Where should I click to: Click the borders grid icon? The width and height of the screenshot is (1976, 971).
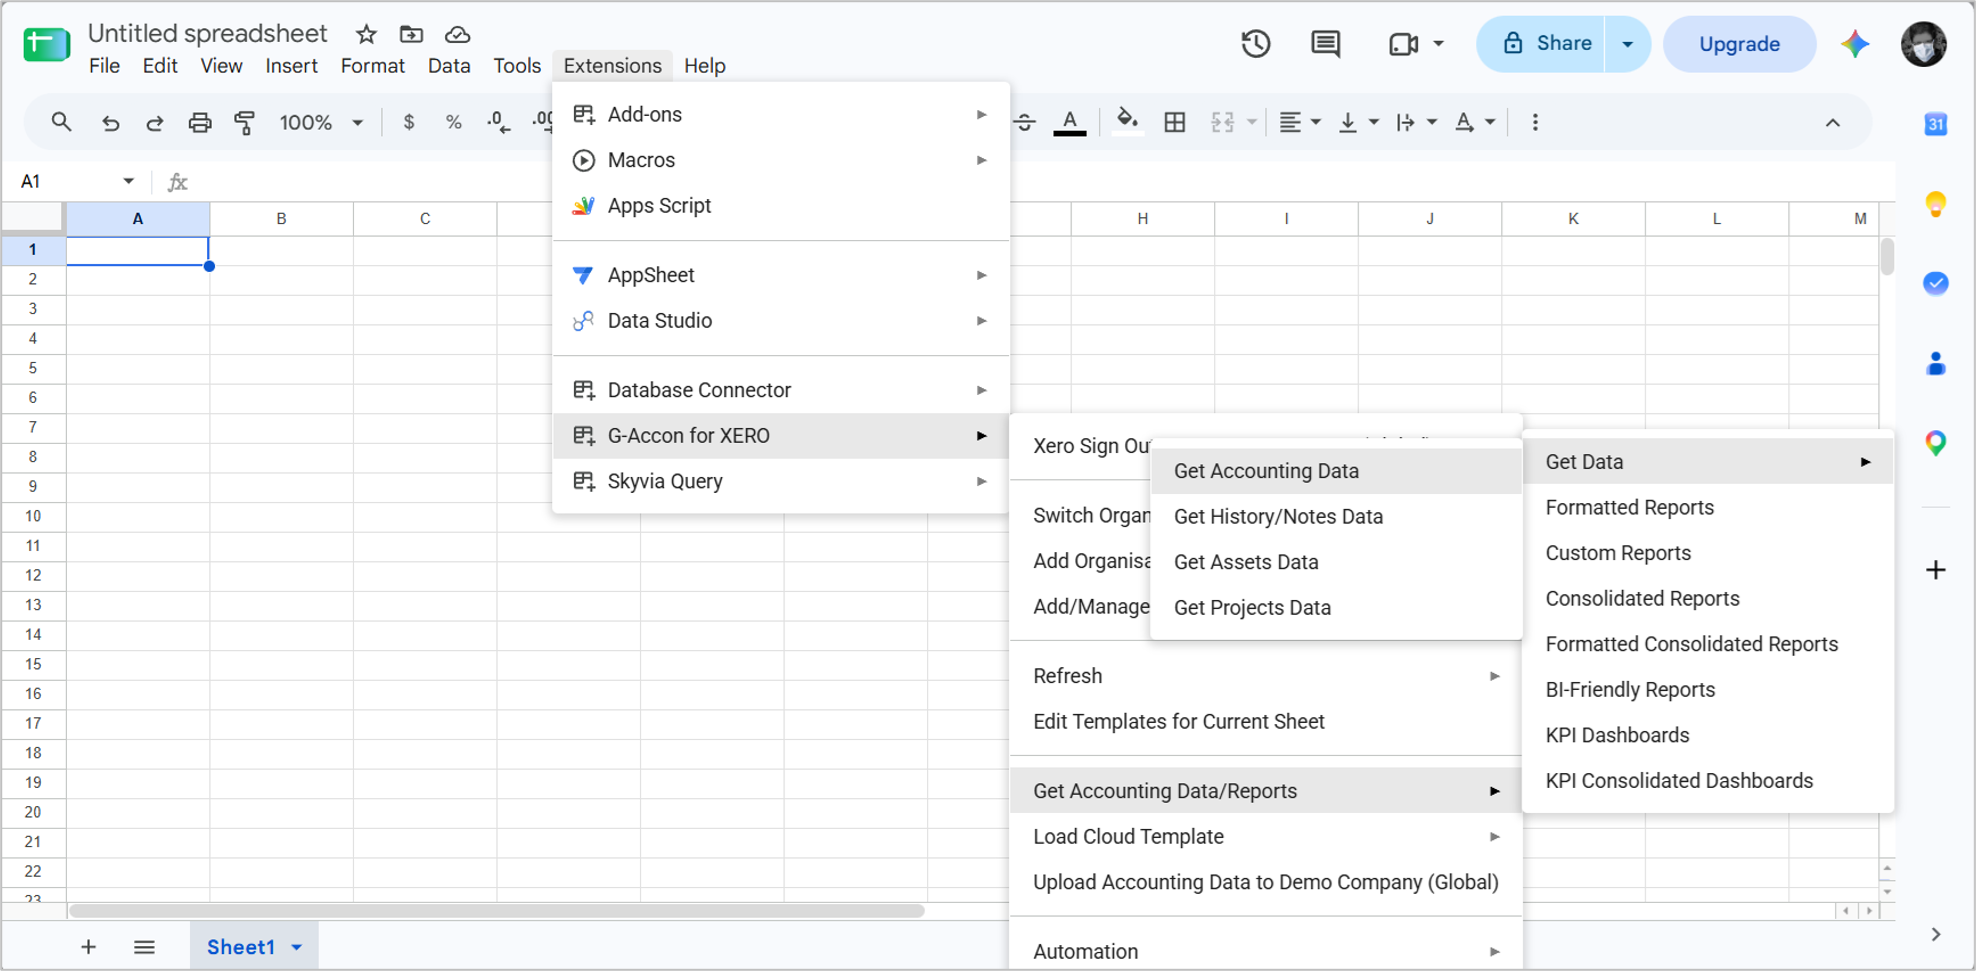1175,122
